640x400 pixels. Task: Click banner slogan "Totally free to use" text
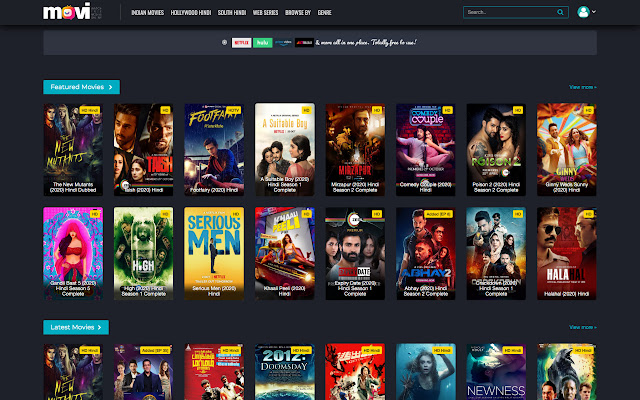click(x=393, y=42)
